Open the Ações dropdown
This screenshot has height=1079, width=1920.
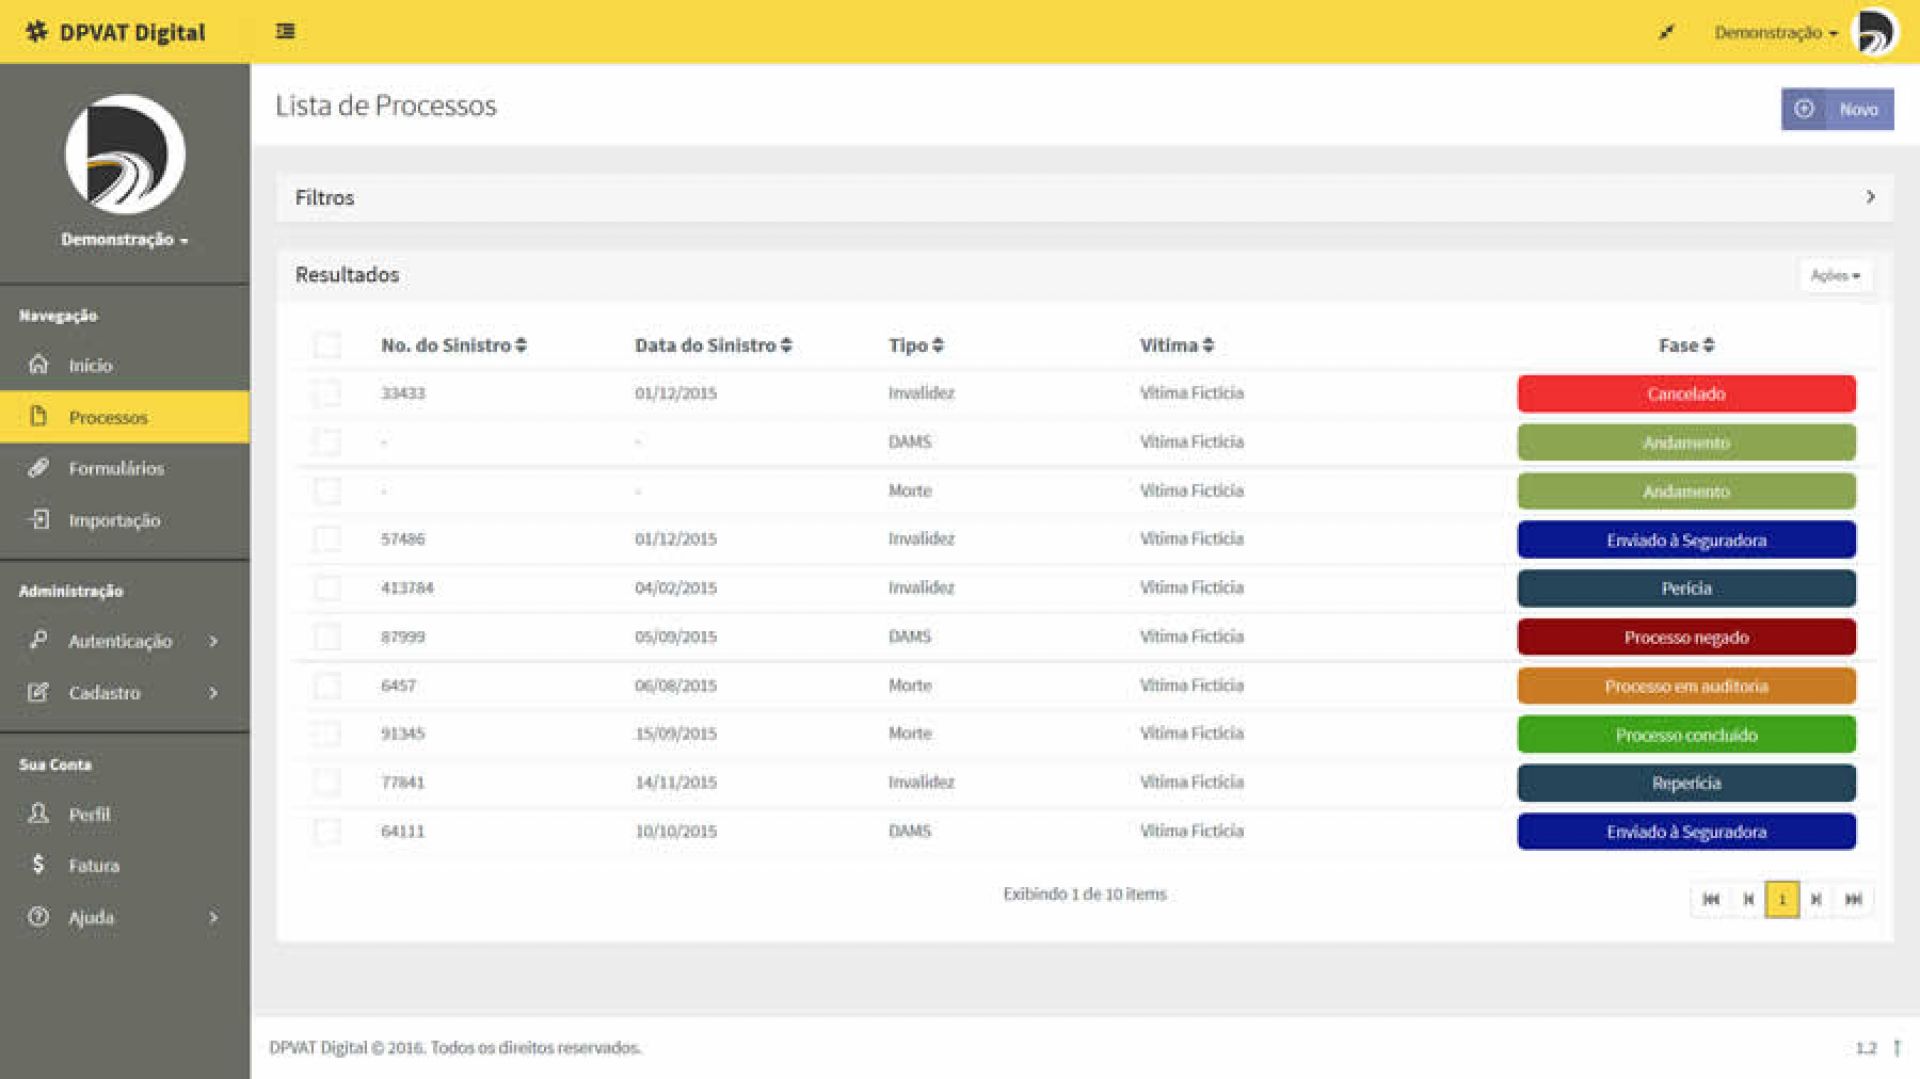click(1834, 275)
